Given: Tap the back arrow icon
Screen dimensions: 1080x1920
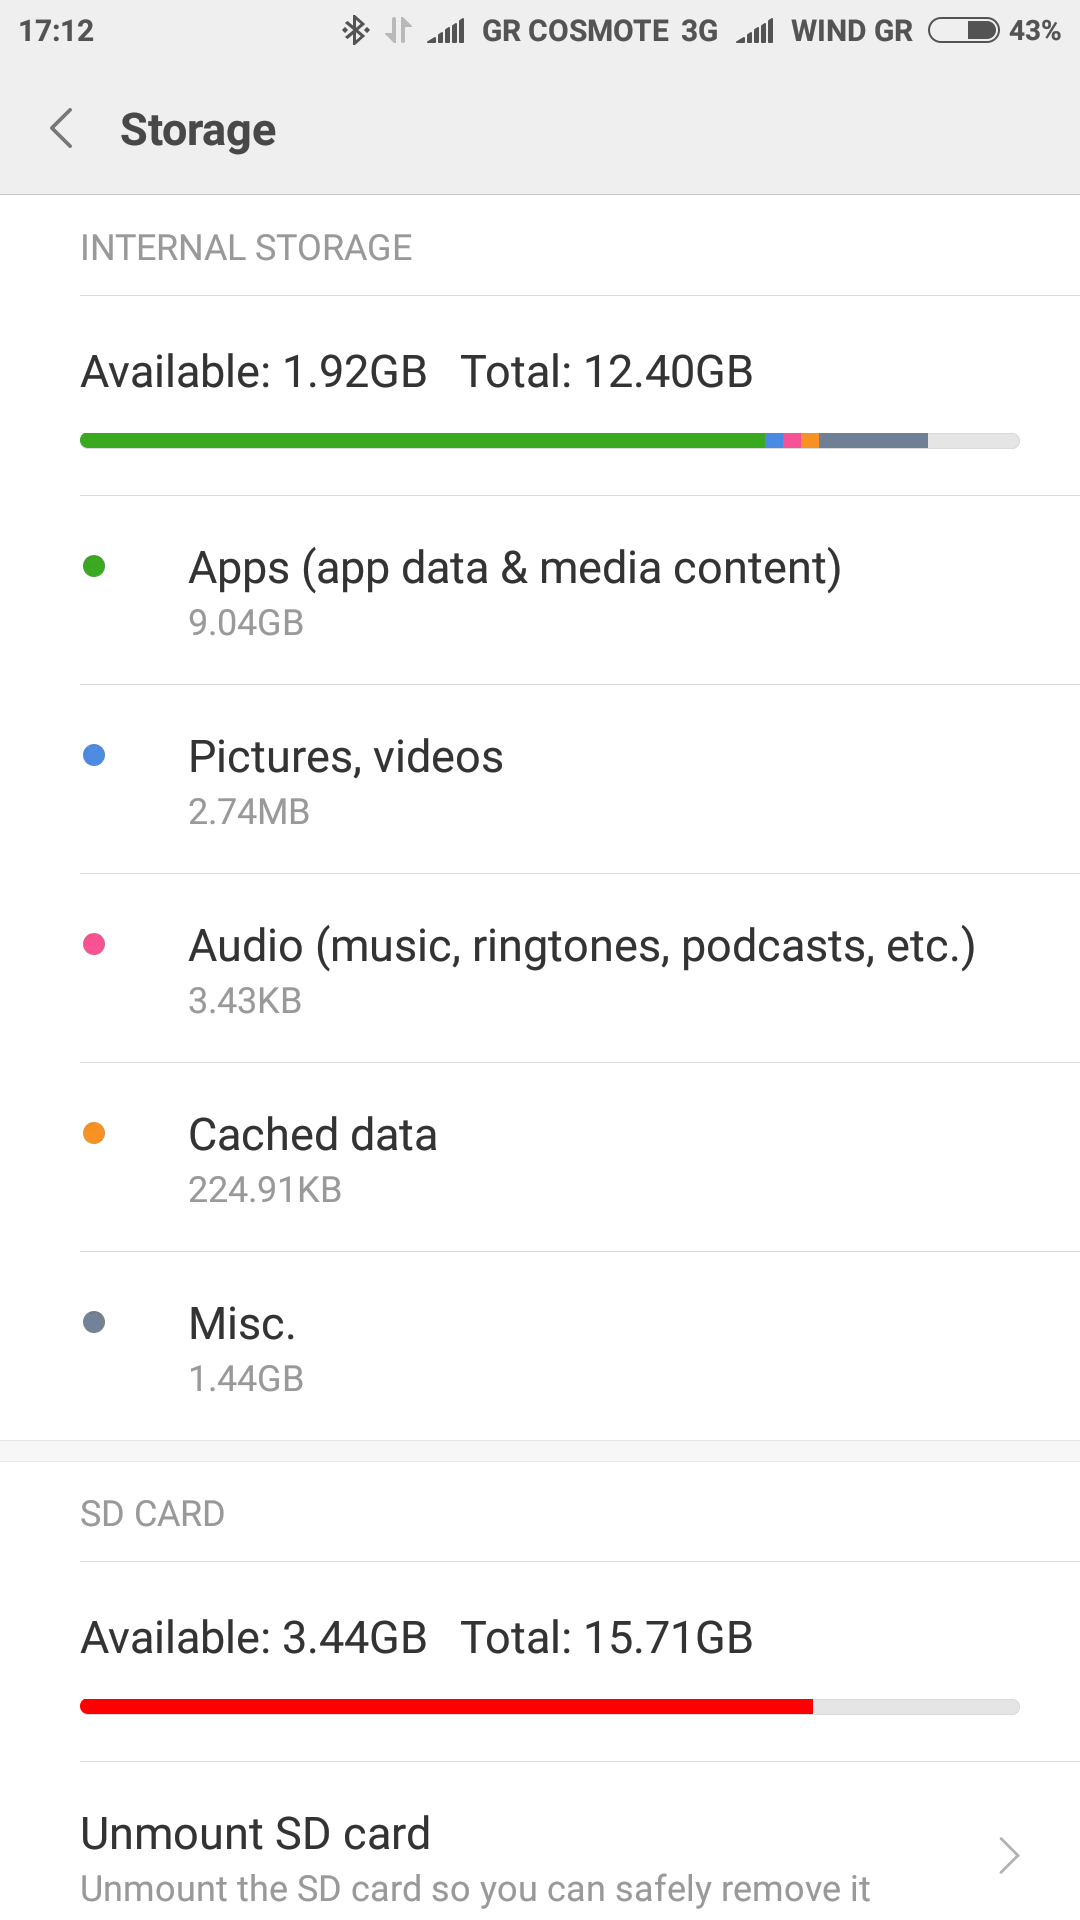Looking at the screenshot, I should coord(62,129).
